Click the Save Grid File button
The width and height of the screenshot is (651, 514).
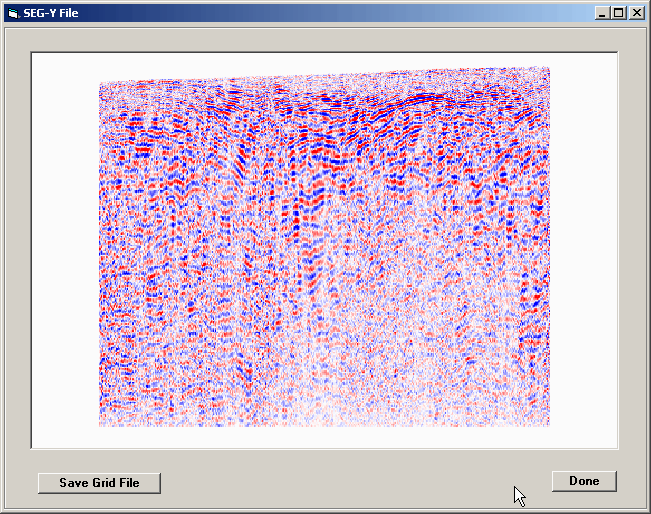click(x=99, y=483)
